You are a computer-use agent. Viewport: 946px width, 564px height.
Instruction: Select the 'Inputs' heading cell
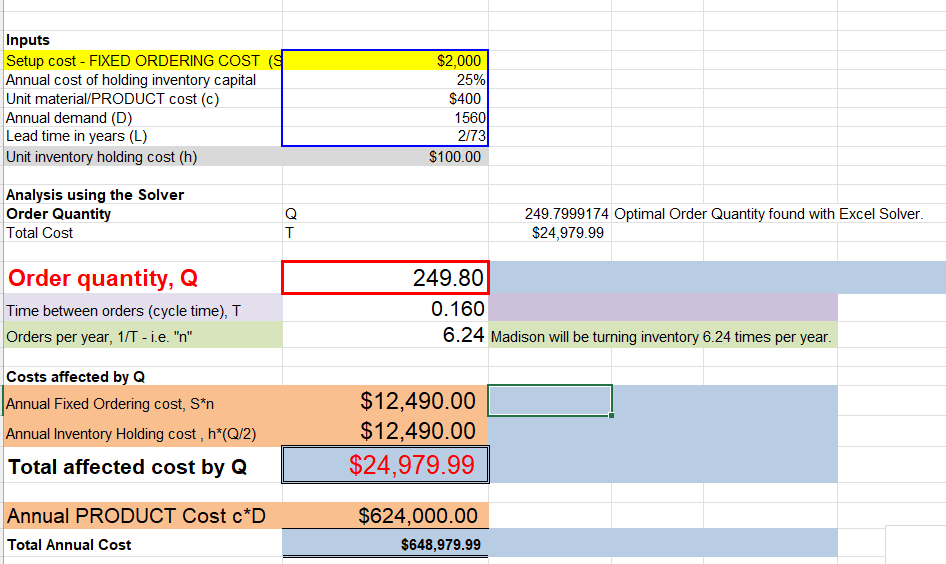(x=143, y=40)
